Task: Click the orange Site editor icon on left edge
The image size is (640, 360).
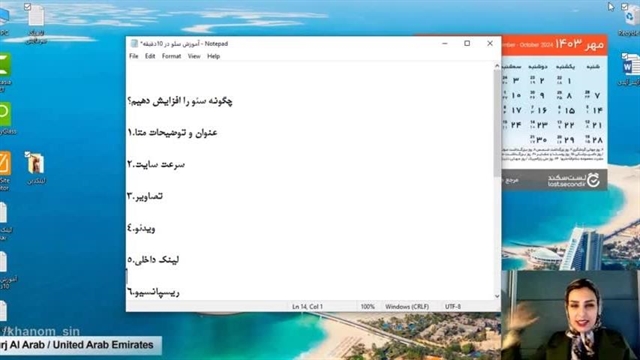Action: (5, 163)
